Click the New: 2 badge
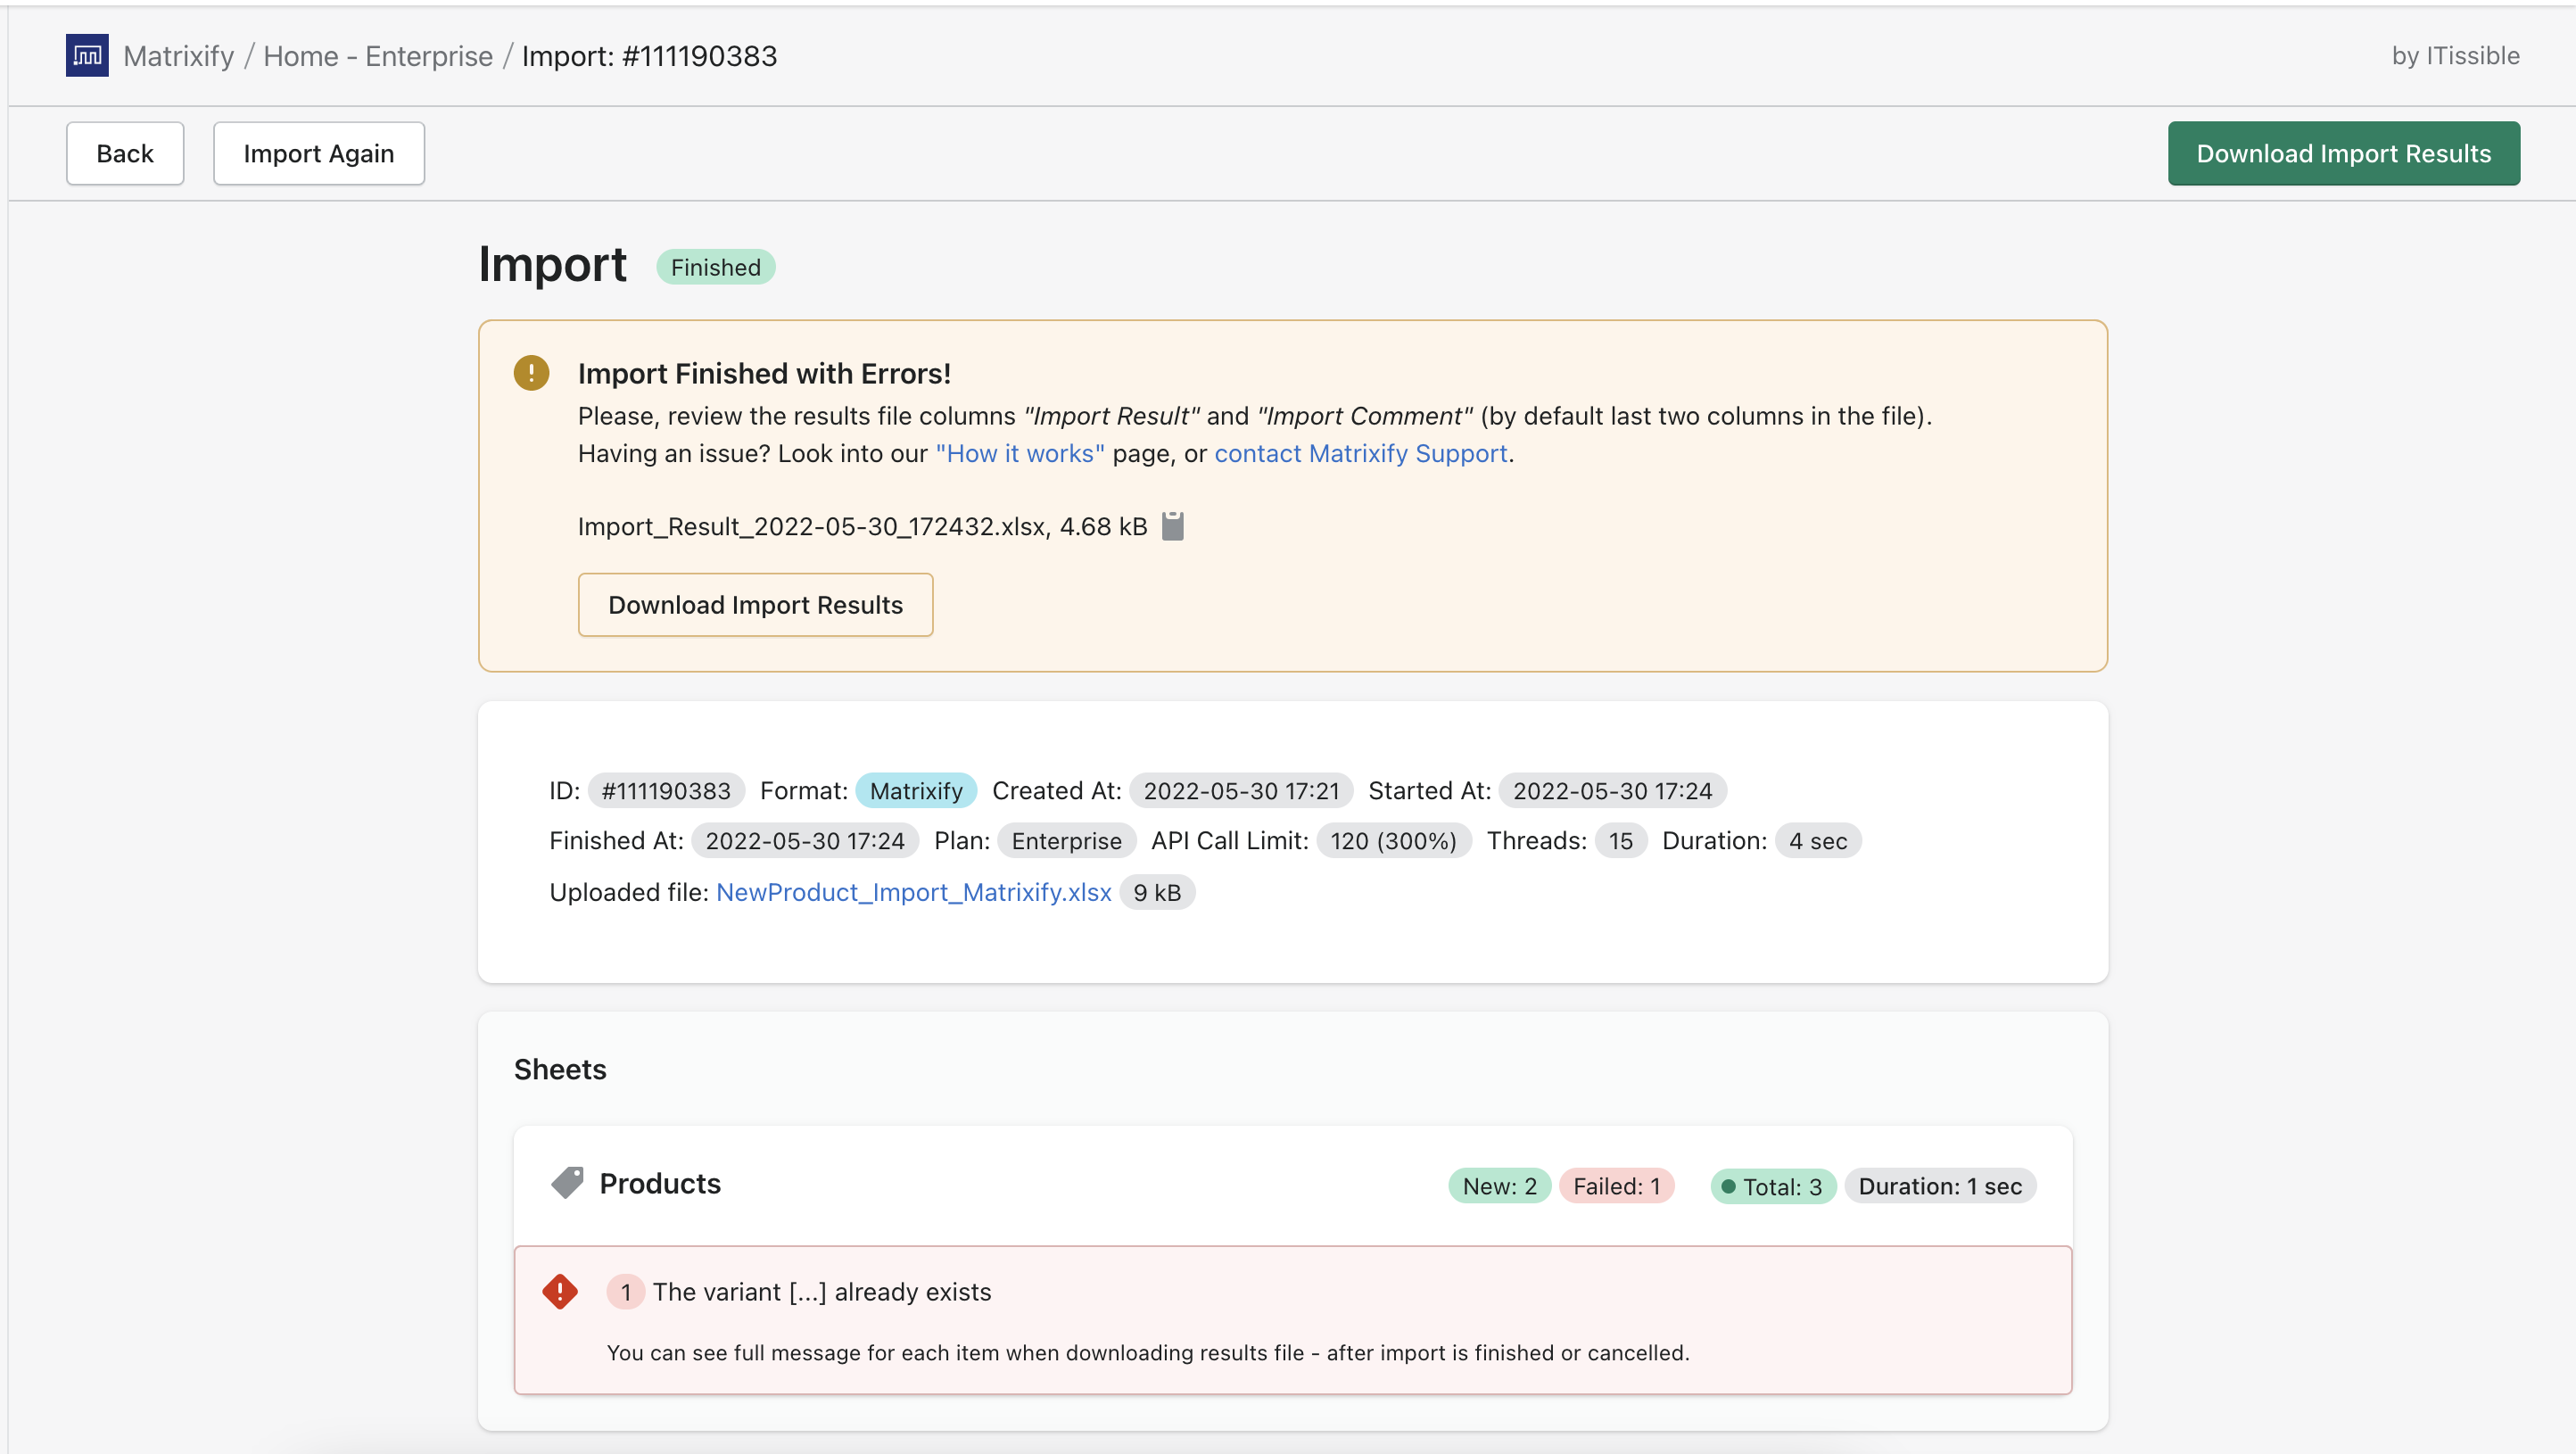This screenshot has width=2576, height=1454. click(1499, 1186)
